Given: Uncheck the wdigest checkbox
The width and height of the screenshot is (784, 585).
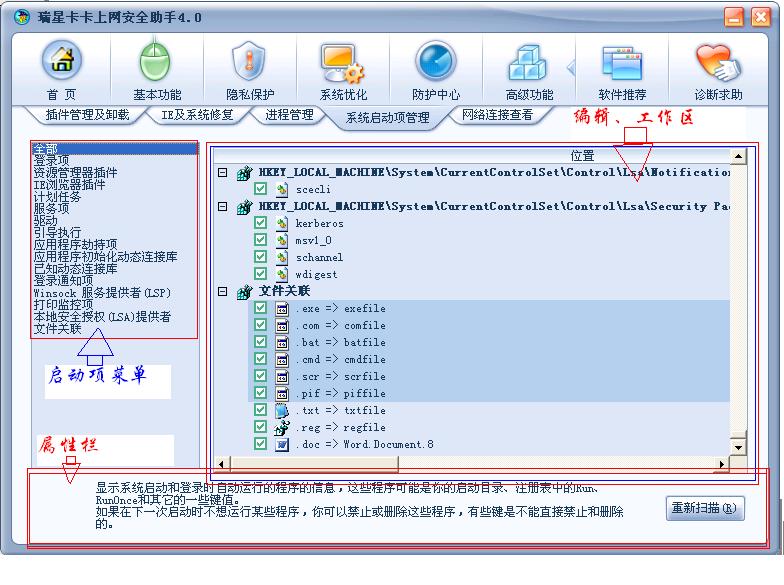Looking at the screenshot, I should pos(260,274).
